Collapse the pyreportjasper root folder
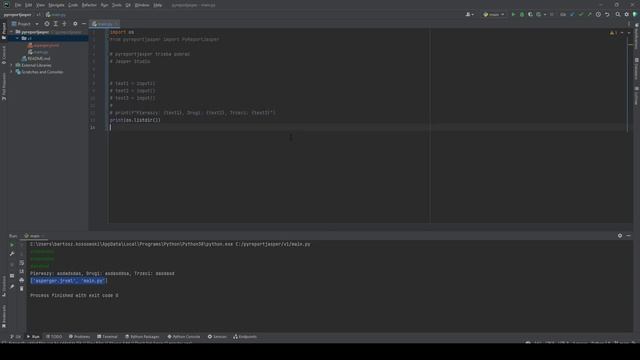 point(12,32)
